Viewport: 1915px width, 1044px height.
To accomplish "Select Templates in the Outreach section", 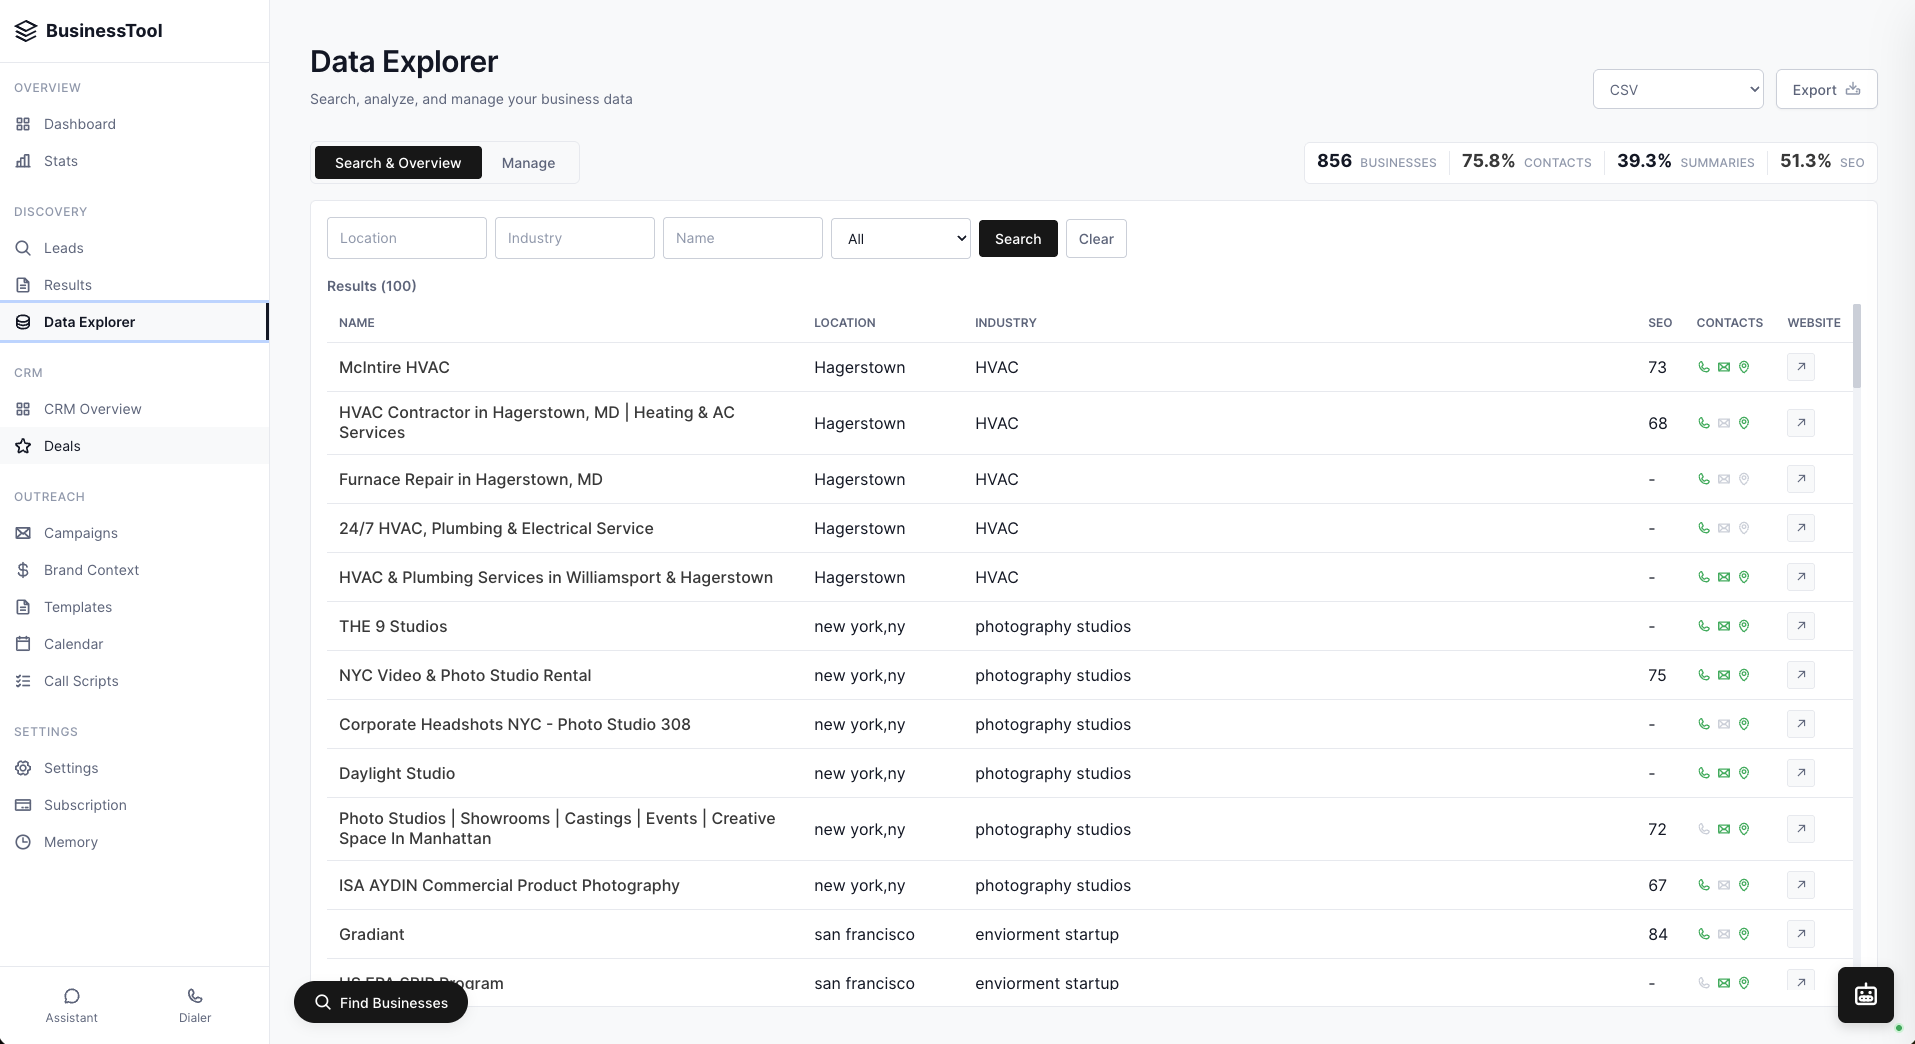I will tap(77, 606).
